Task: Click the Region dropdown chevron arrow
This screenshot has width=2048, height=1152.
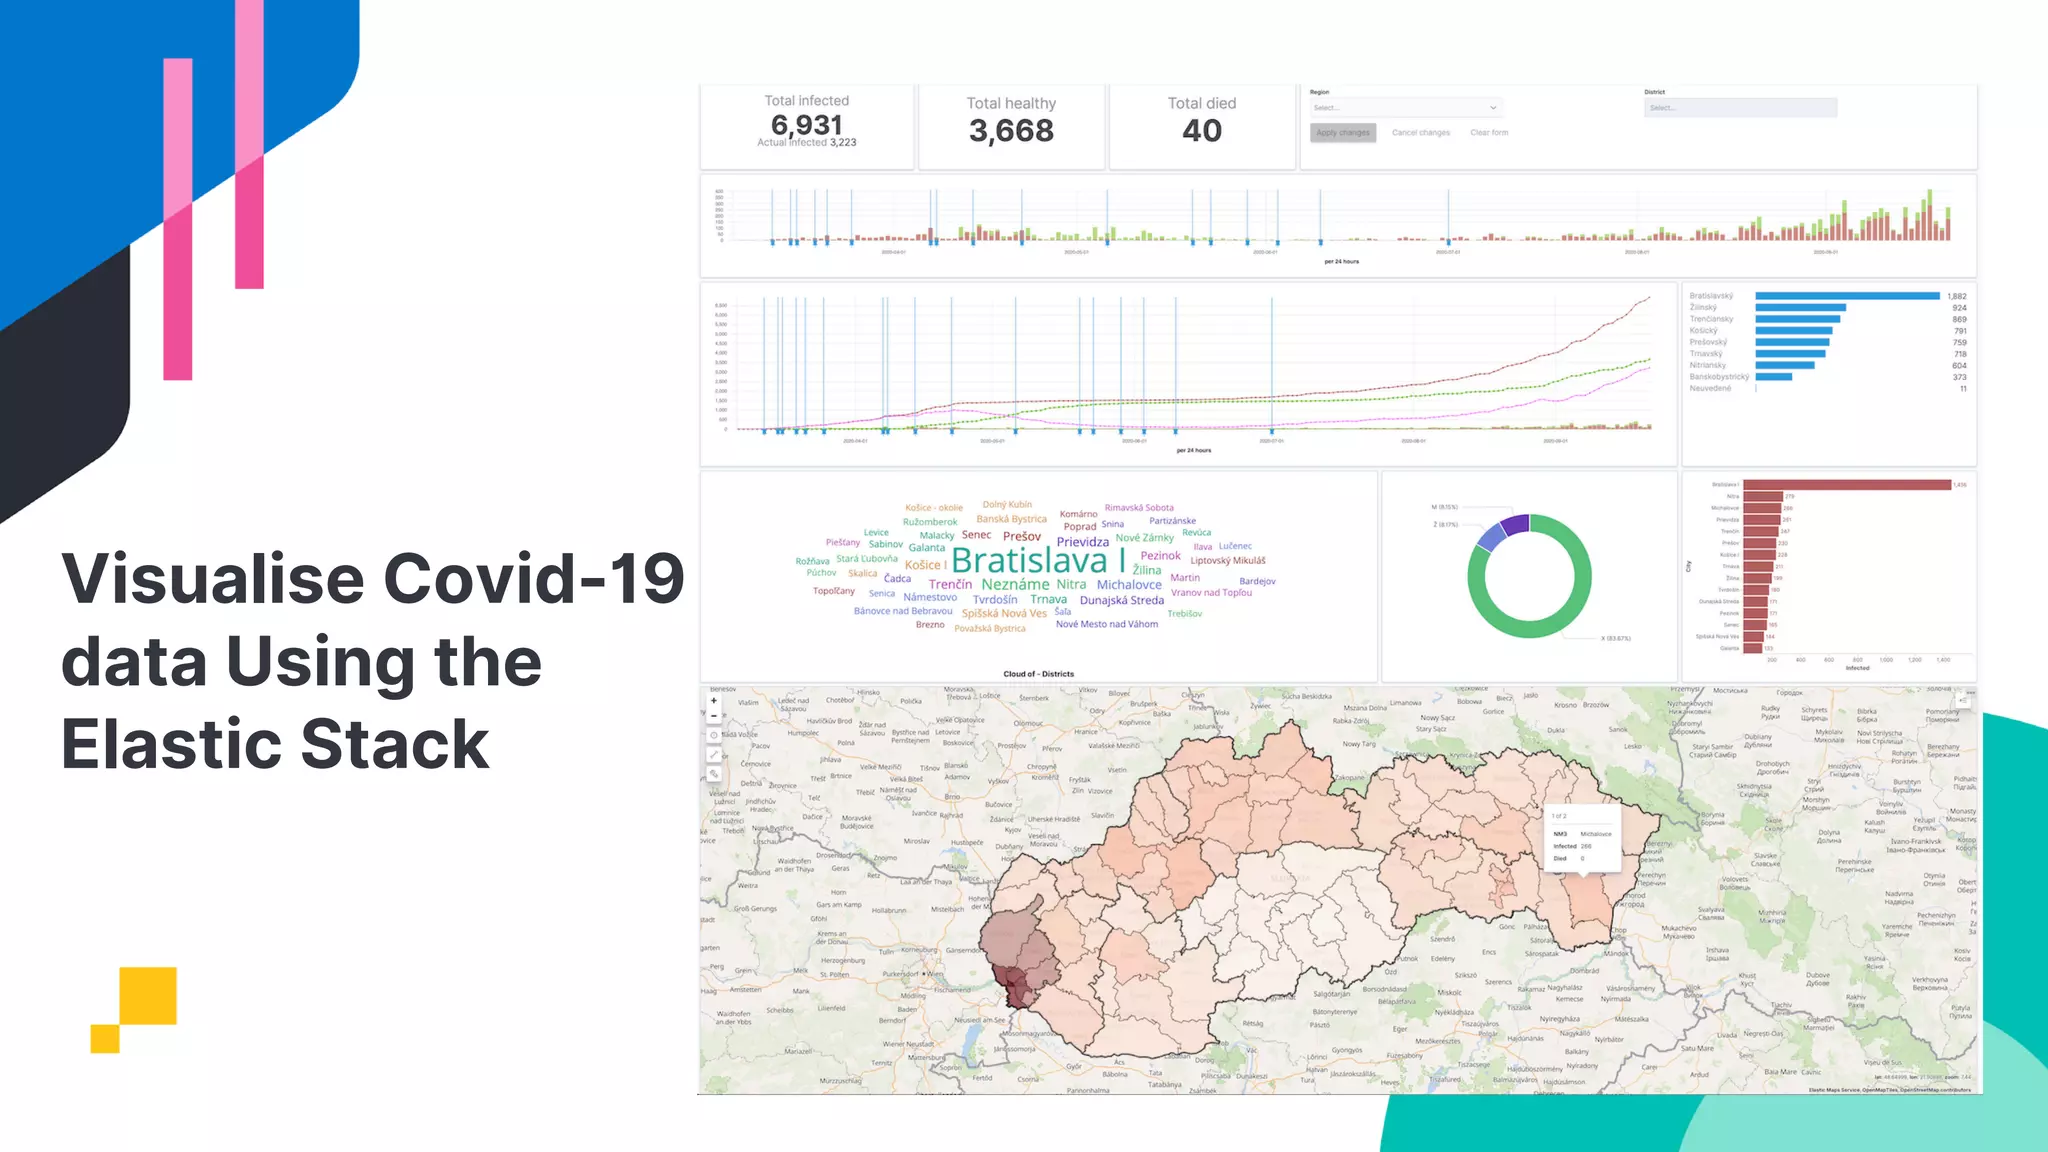Action: (x=1493, y=108)
